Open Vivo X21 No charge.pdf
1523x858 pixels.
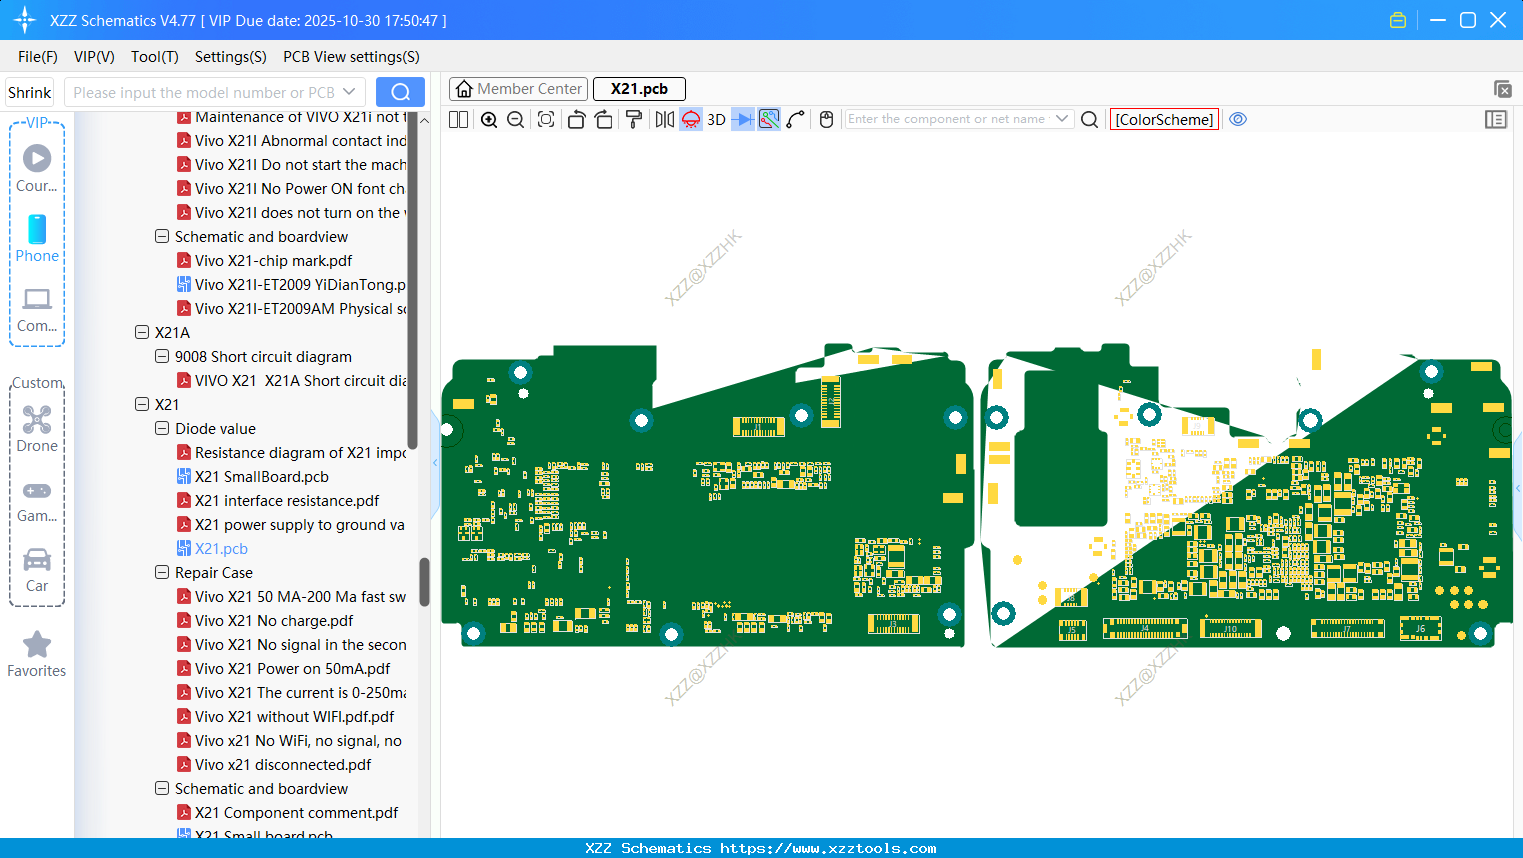(x=274, y=621)
